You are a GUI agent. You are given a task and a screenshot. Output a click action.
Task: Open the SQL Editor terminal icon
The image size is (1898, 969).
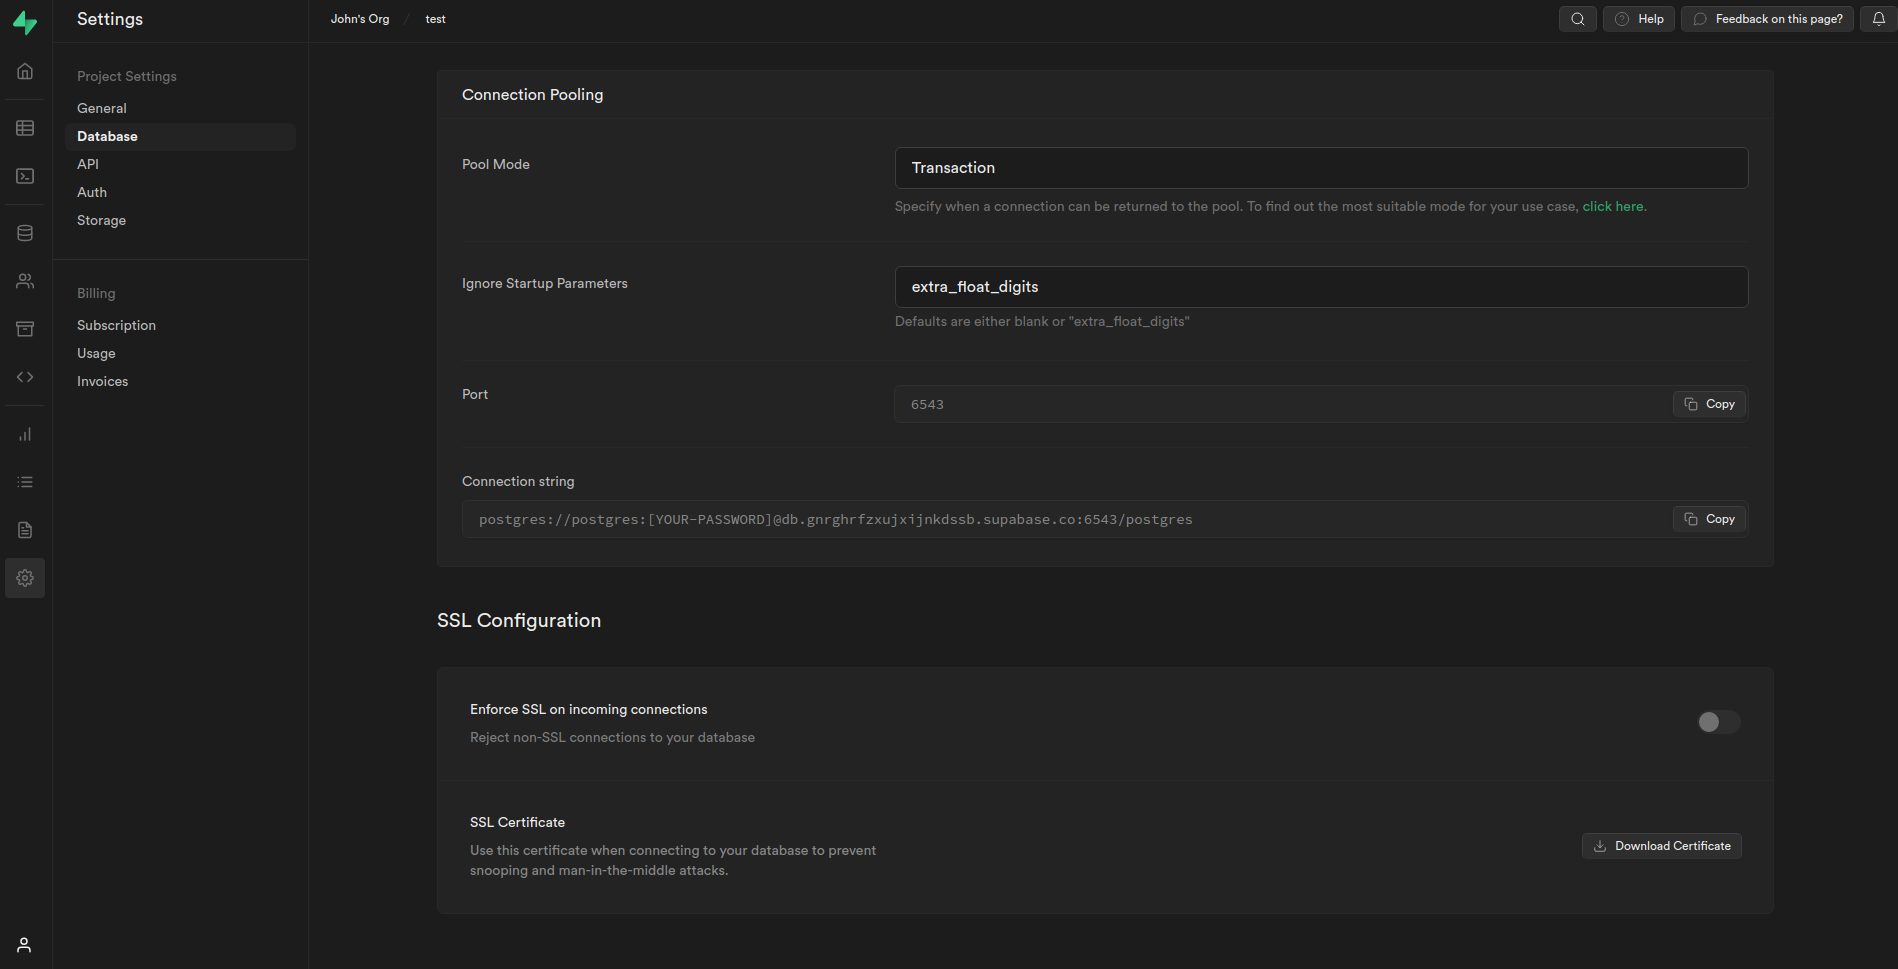coord(25,176)
